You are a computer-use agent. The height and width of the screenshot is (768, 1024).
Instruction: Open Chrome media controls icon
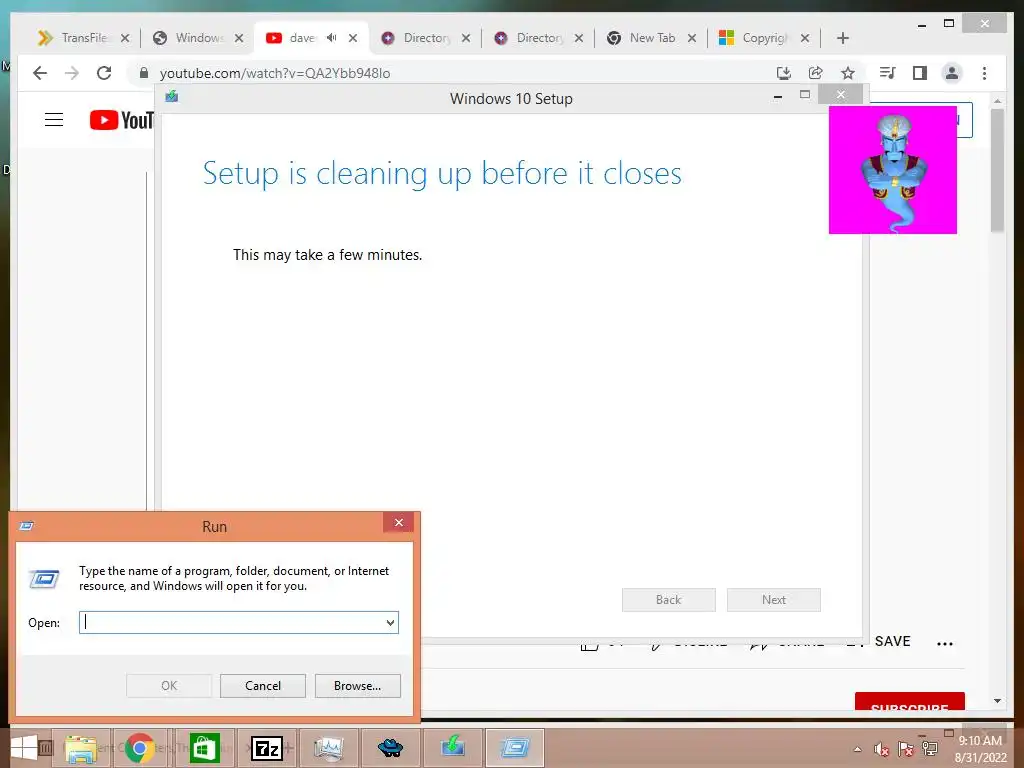point(887,73)
